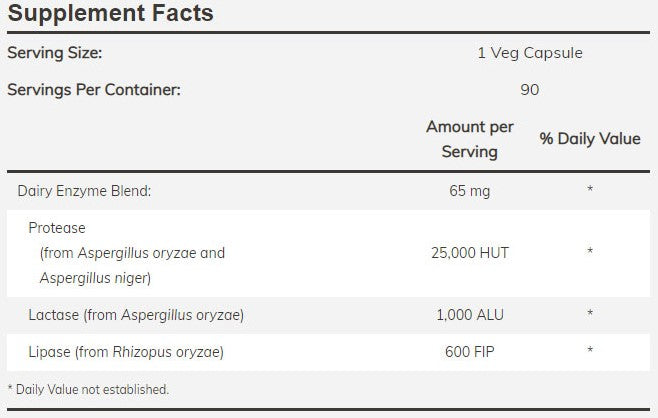Screen dimensions: 658x418
Task: Click the Protease row daily value asterisk
Action: (x=590, y=253)
